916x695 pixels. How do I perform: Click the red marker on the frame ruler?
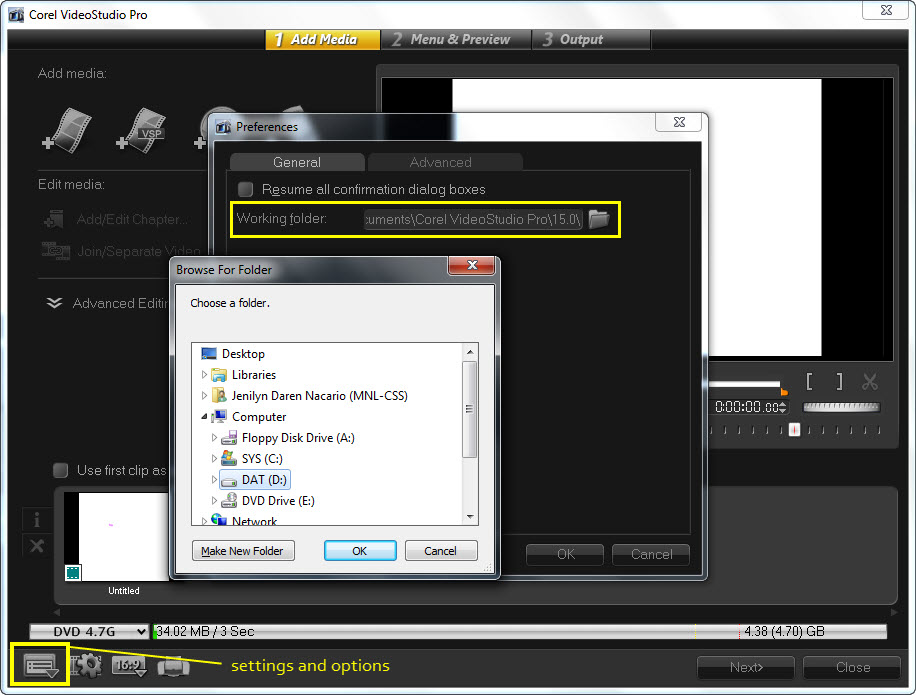tap(794, 430)
